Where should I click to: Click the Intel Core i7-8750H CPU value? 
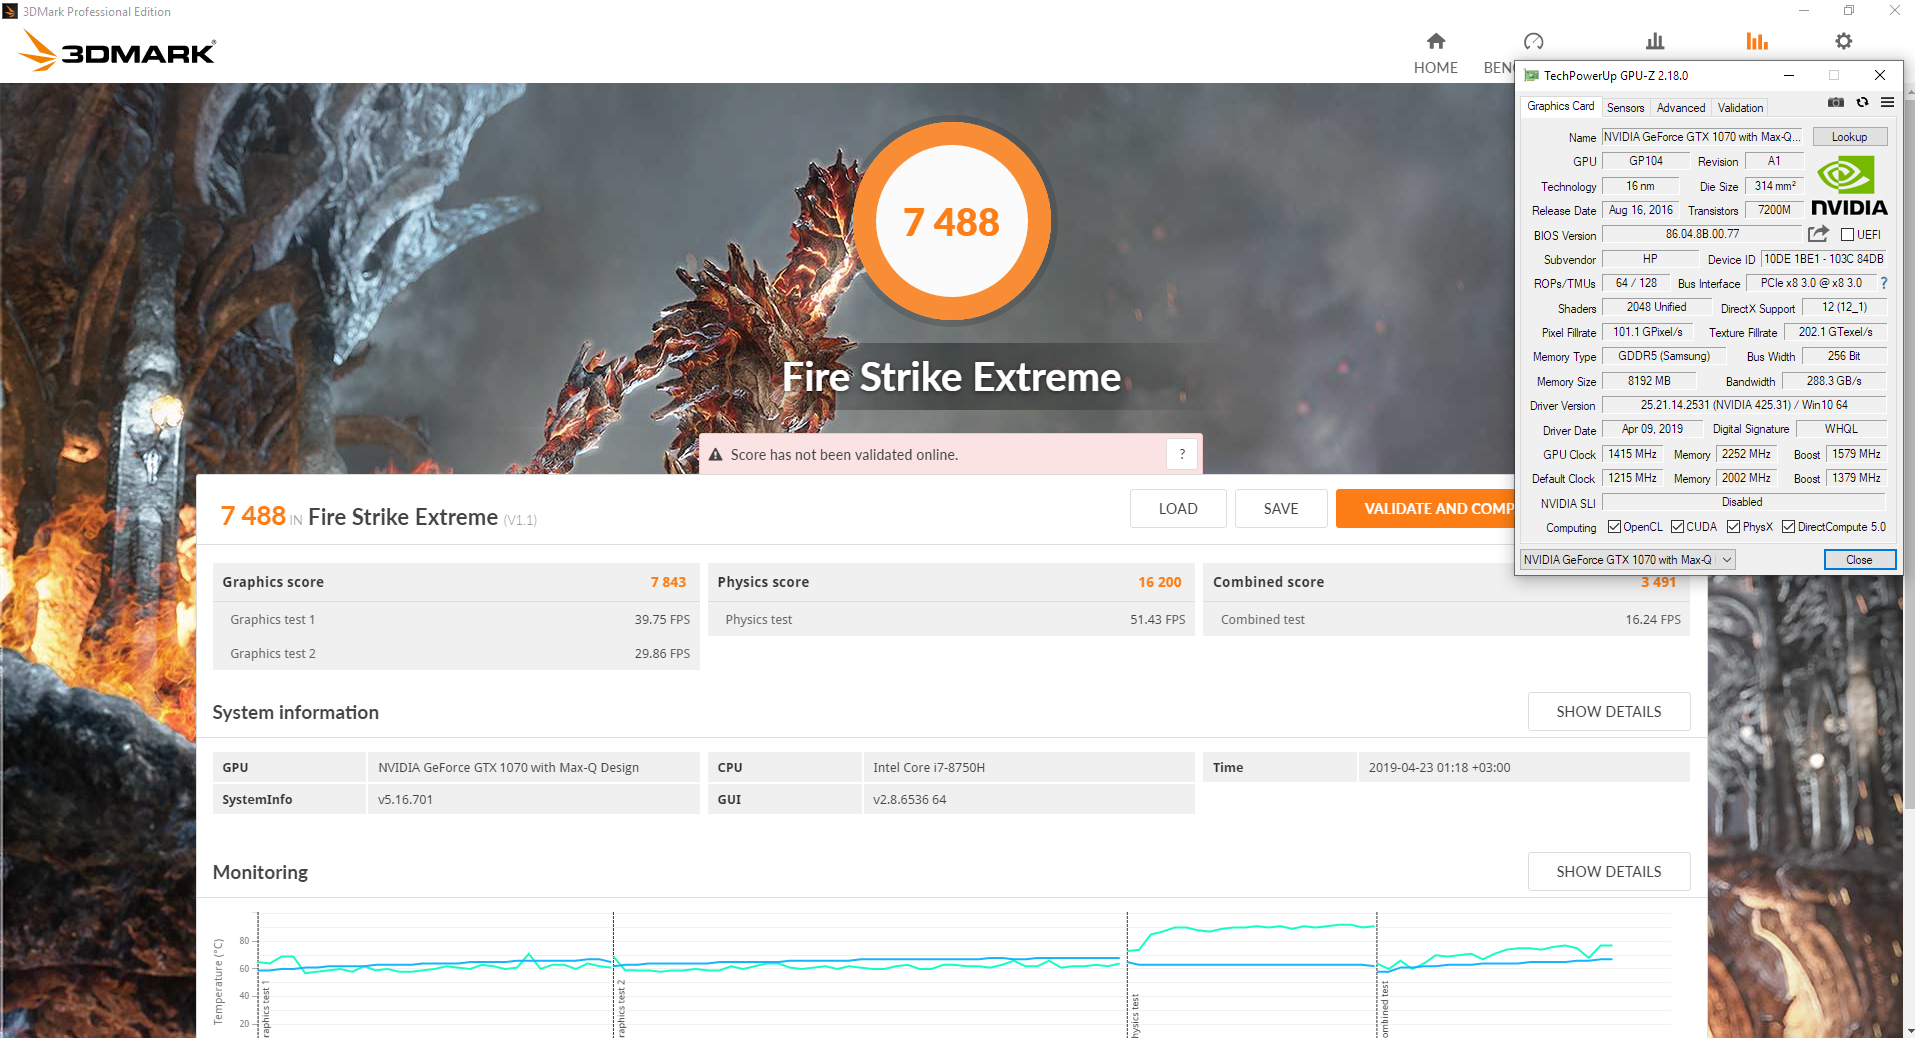(x=929, y=767)
